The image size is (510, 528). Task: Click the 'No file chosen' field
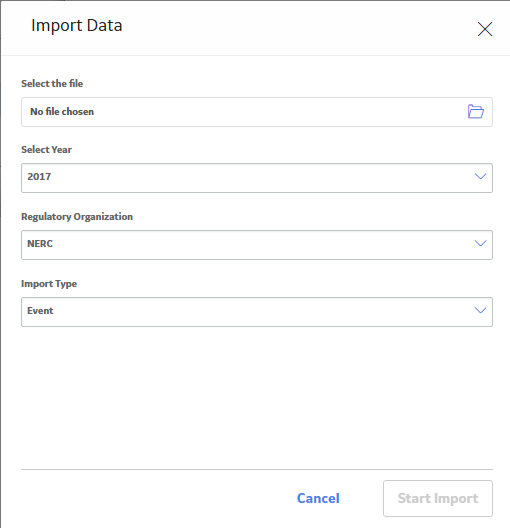point(257,112)
